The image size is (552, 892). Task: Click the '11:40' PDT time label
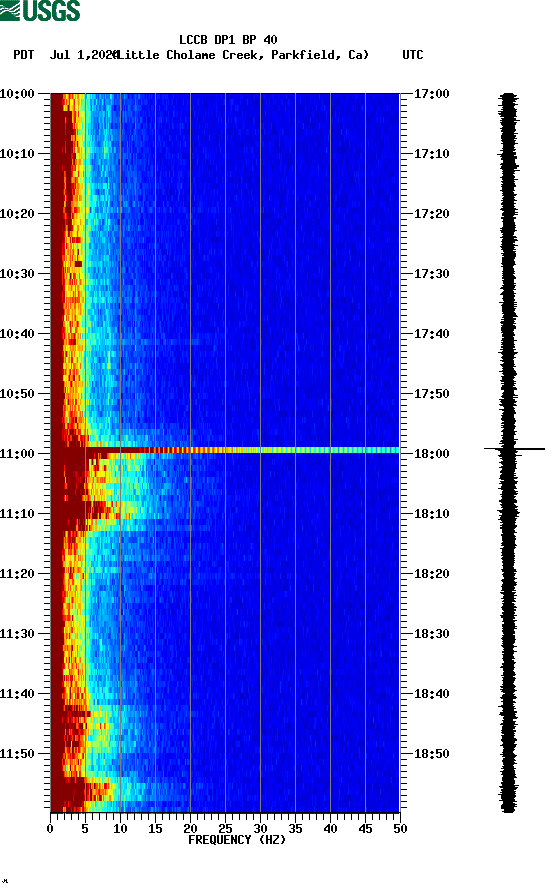click(x=17, y=693)
